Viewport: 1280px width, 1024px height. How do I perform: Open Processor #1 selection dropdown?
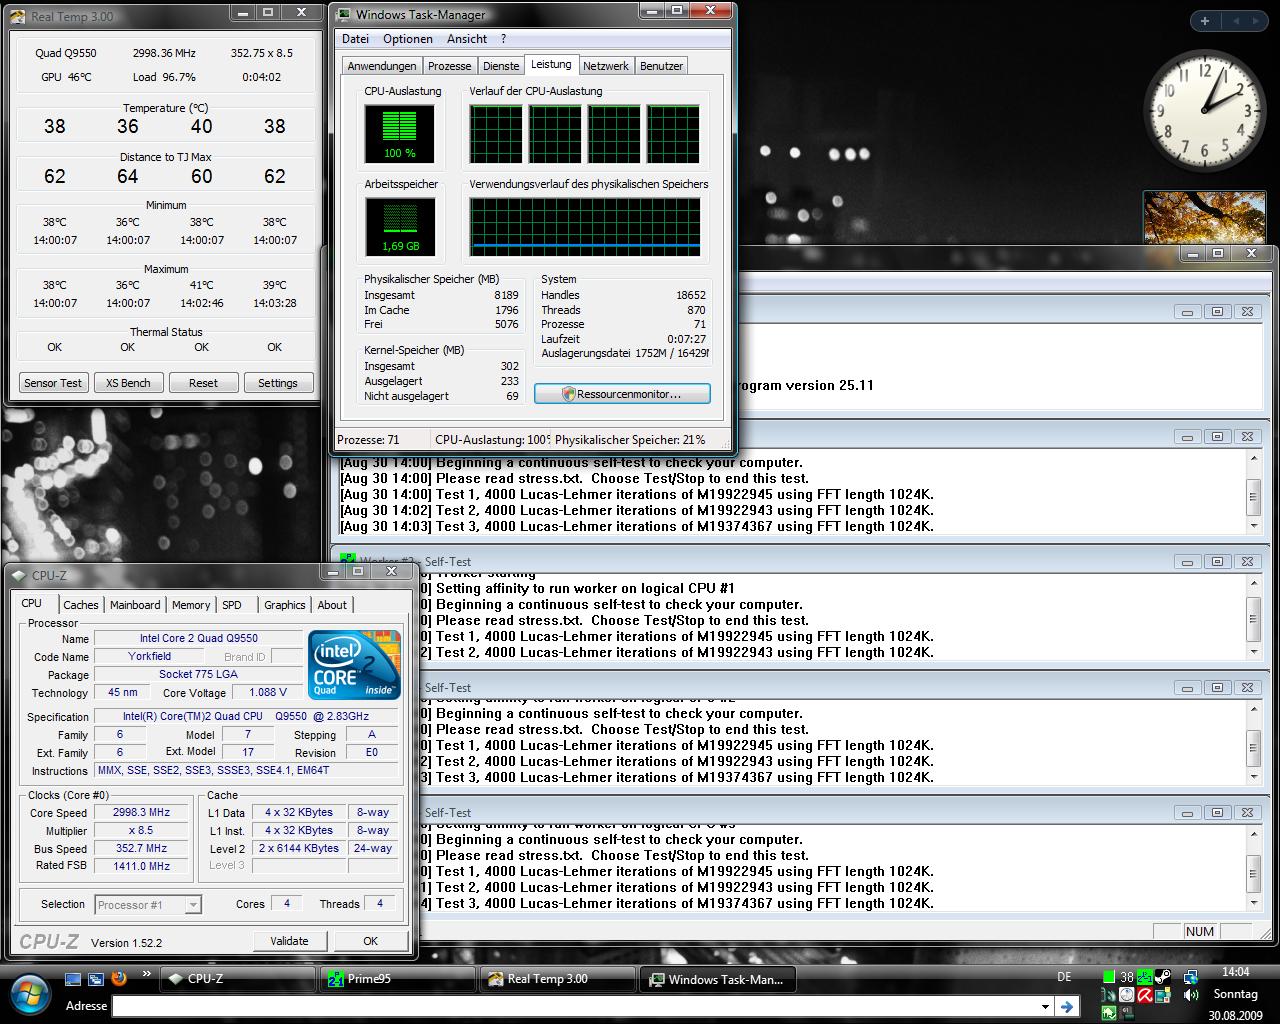tap(148, 905)
